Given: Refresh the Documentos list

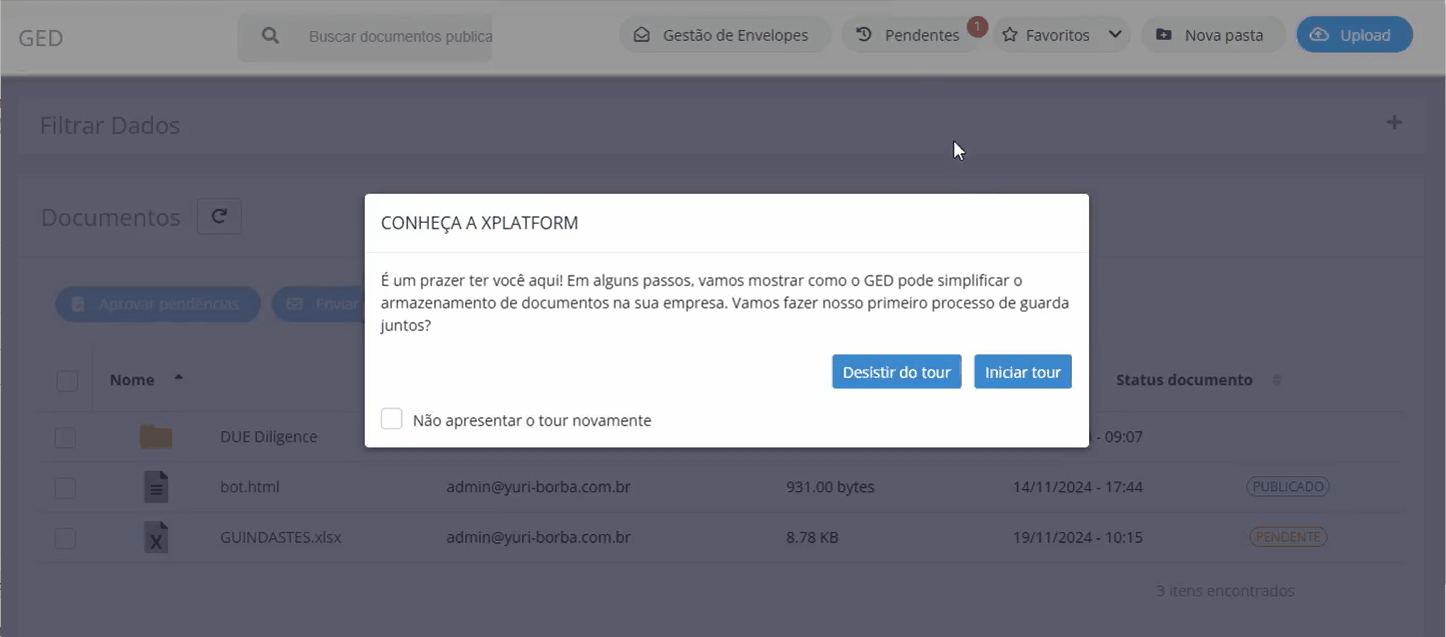Looking at the screenshot, I should pos(219,216).
